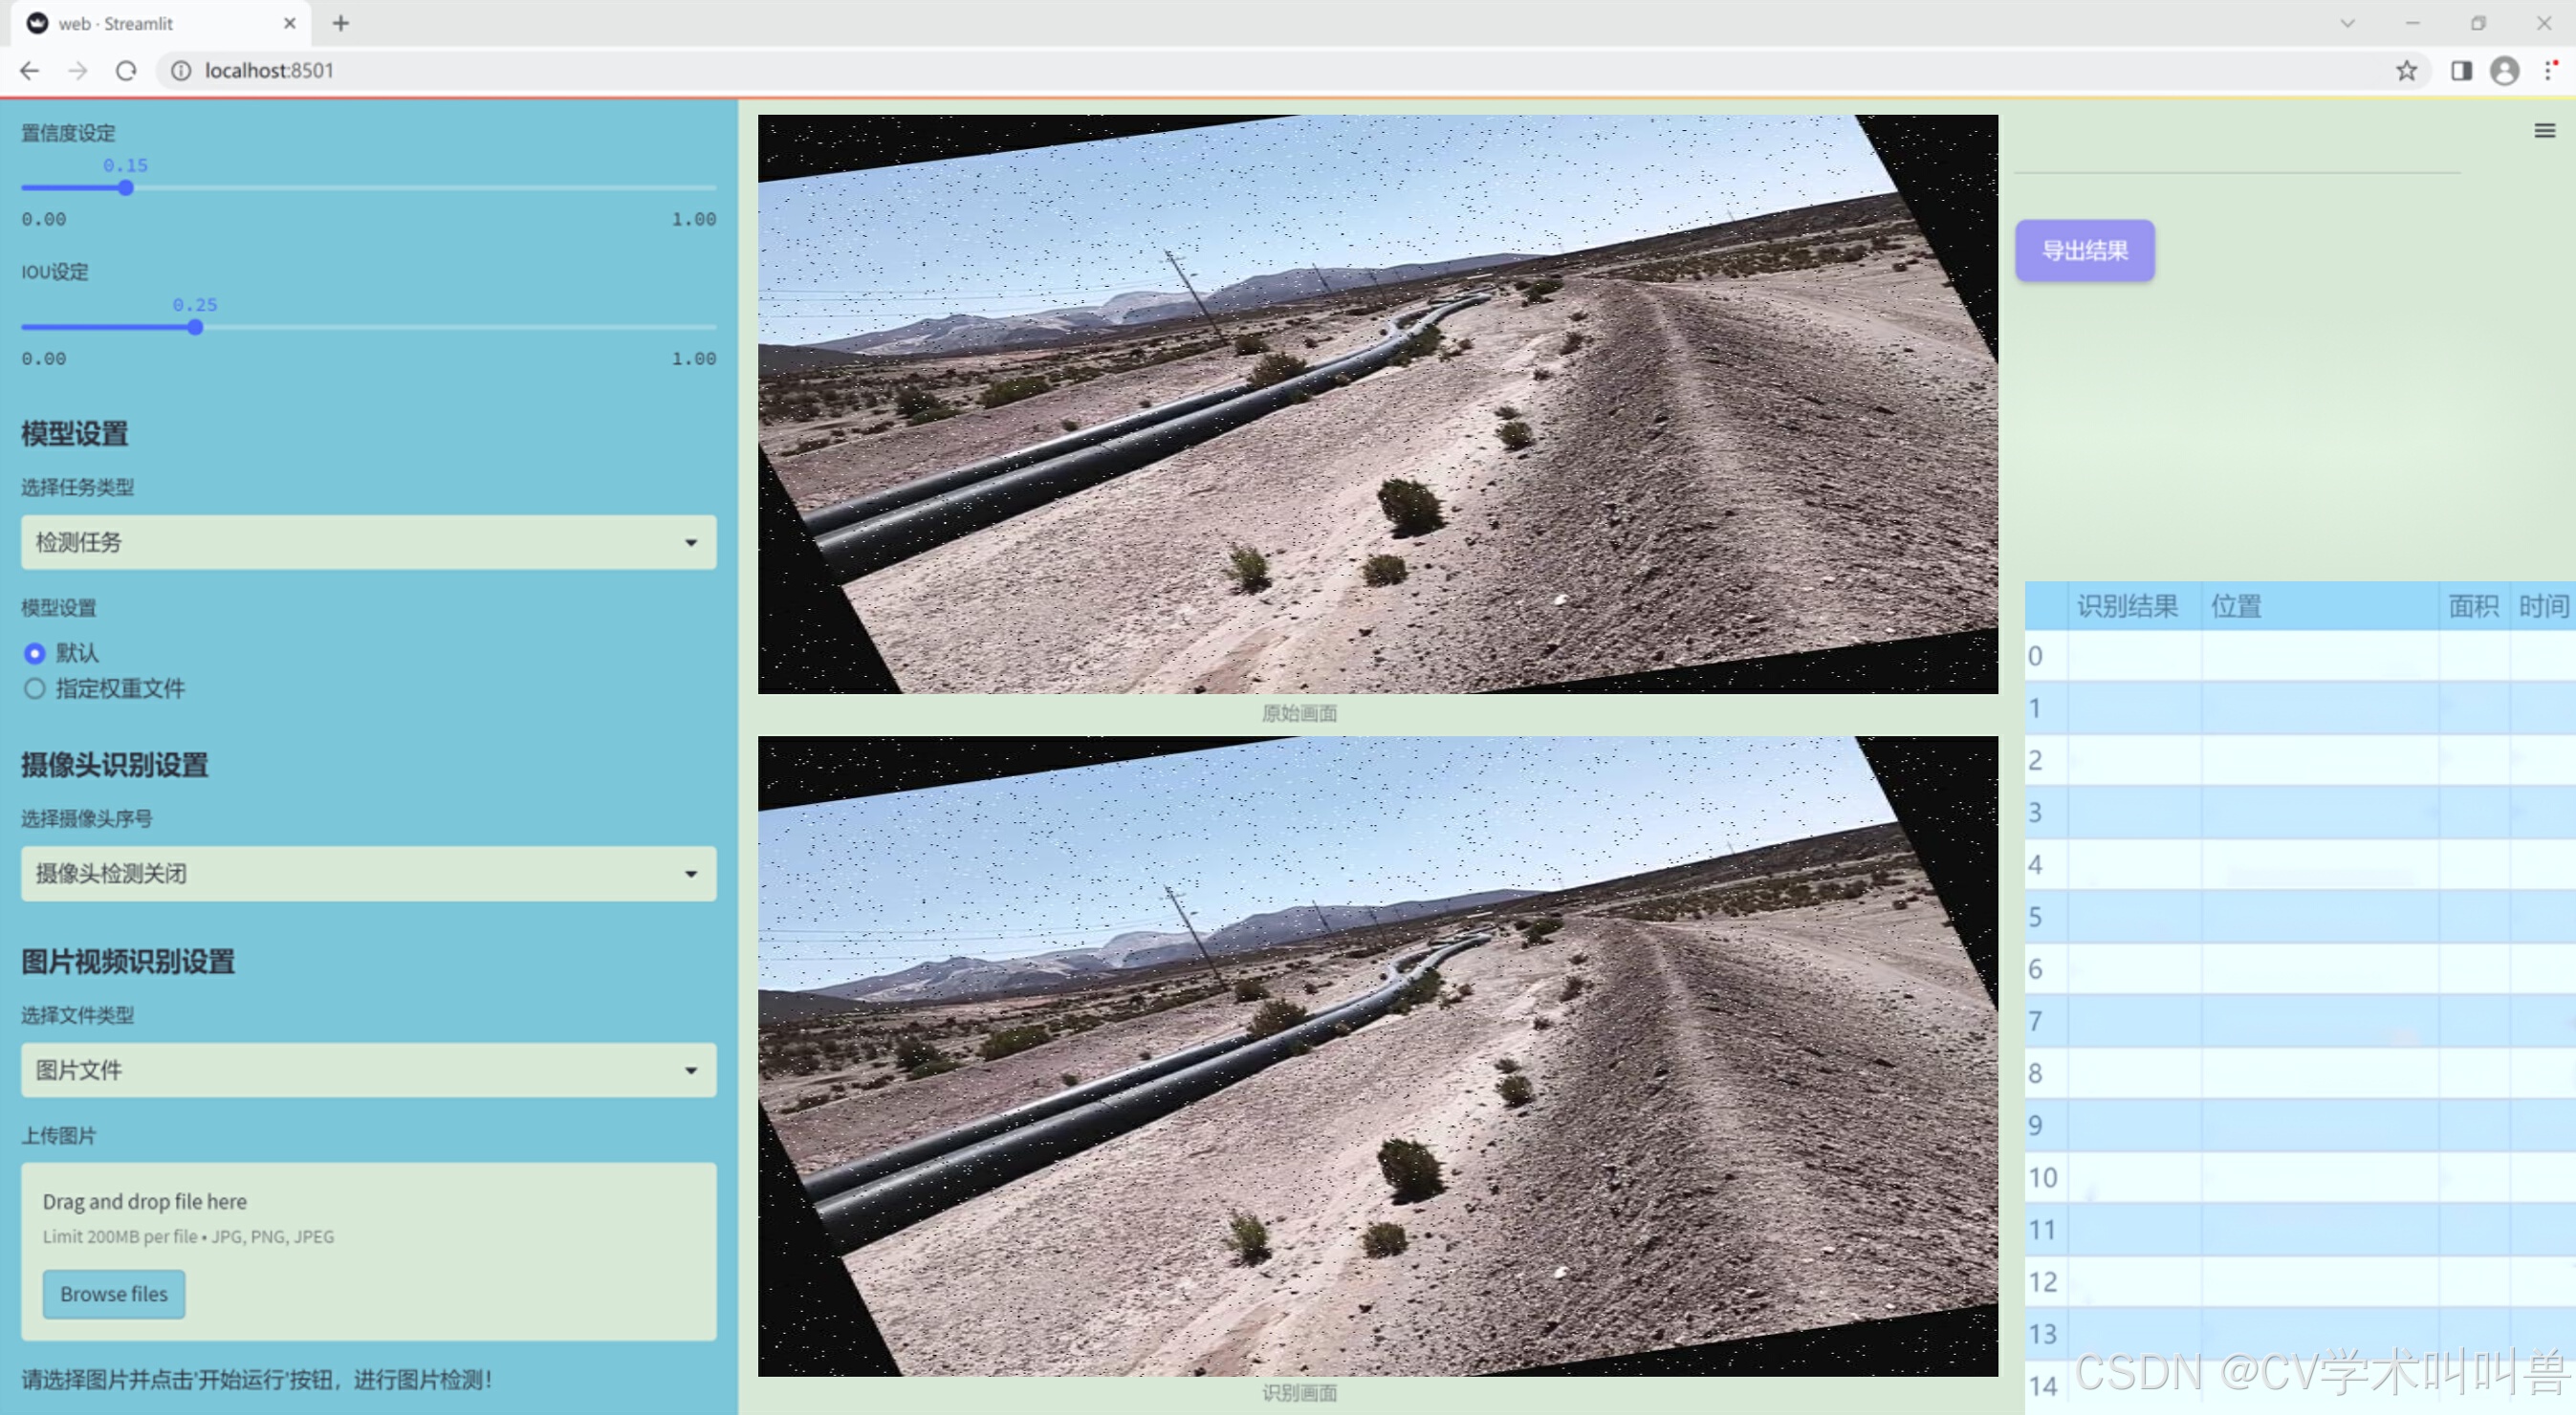This screenshot has height=1415, width=2576.
Task: Open a new browser tab
Action: tap(341, 23)
